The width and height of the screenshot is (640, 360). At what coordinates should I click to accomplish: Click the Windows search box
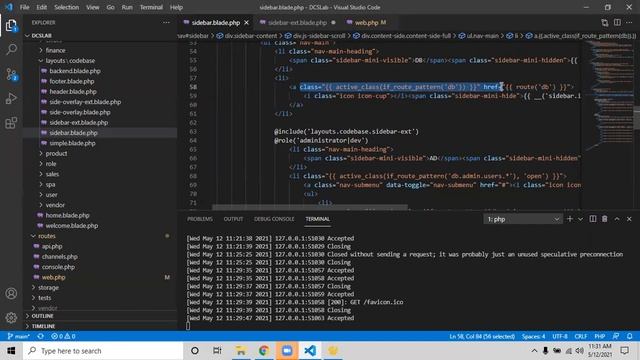pyautogui.click(x=103, y=351)
